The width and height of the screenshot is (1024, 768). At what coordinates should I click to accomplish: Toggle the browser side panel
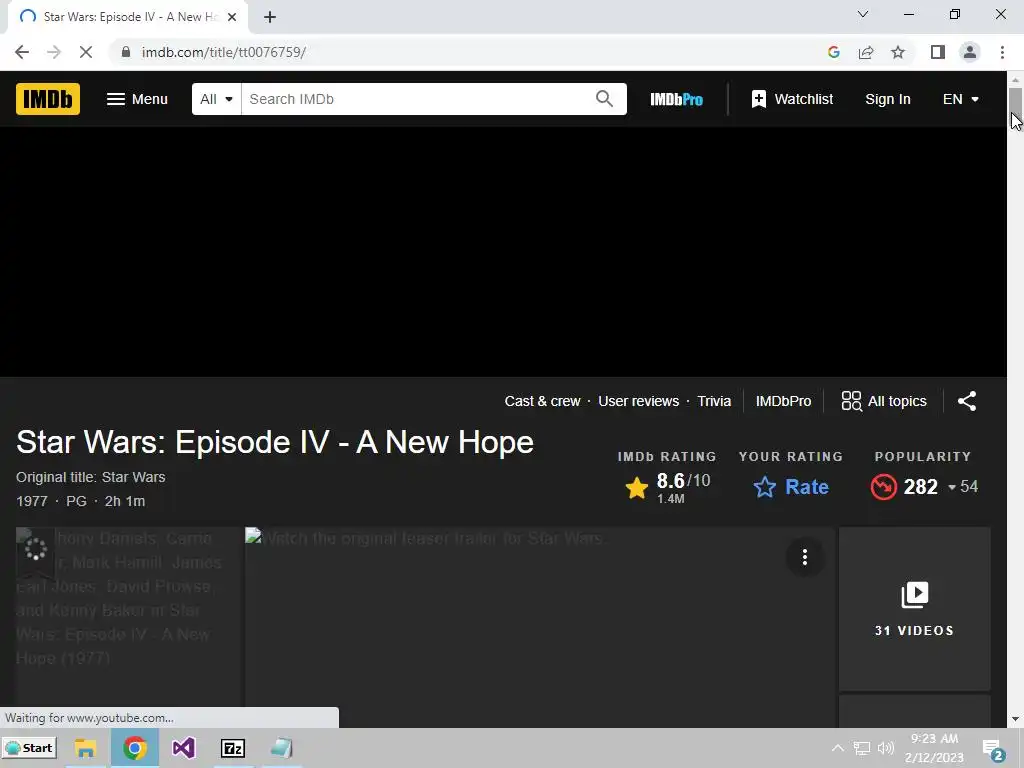938,52
